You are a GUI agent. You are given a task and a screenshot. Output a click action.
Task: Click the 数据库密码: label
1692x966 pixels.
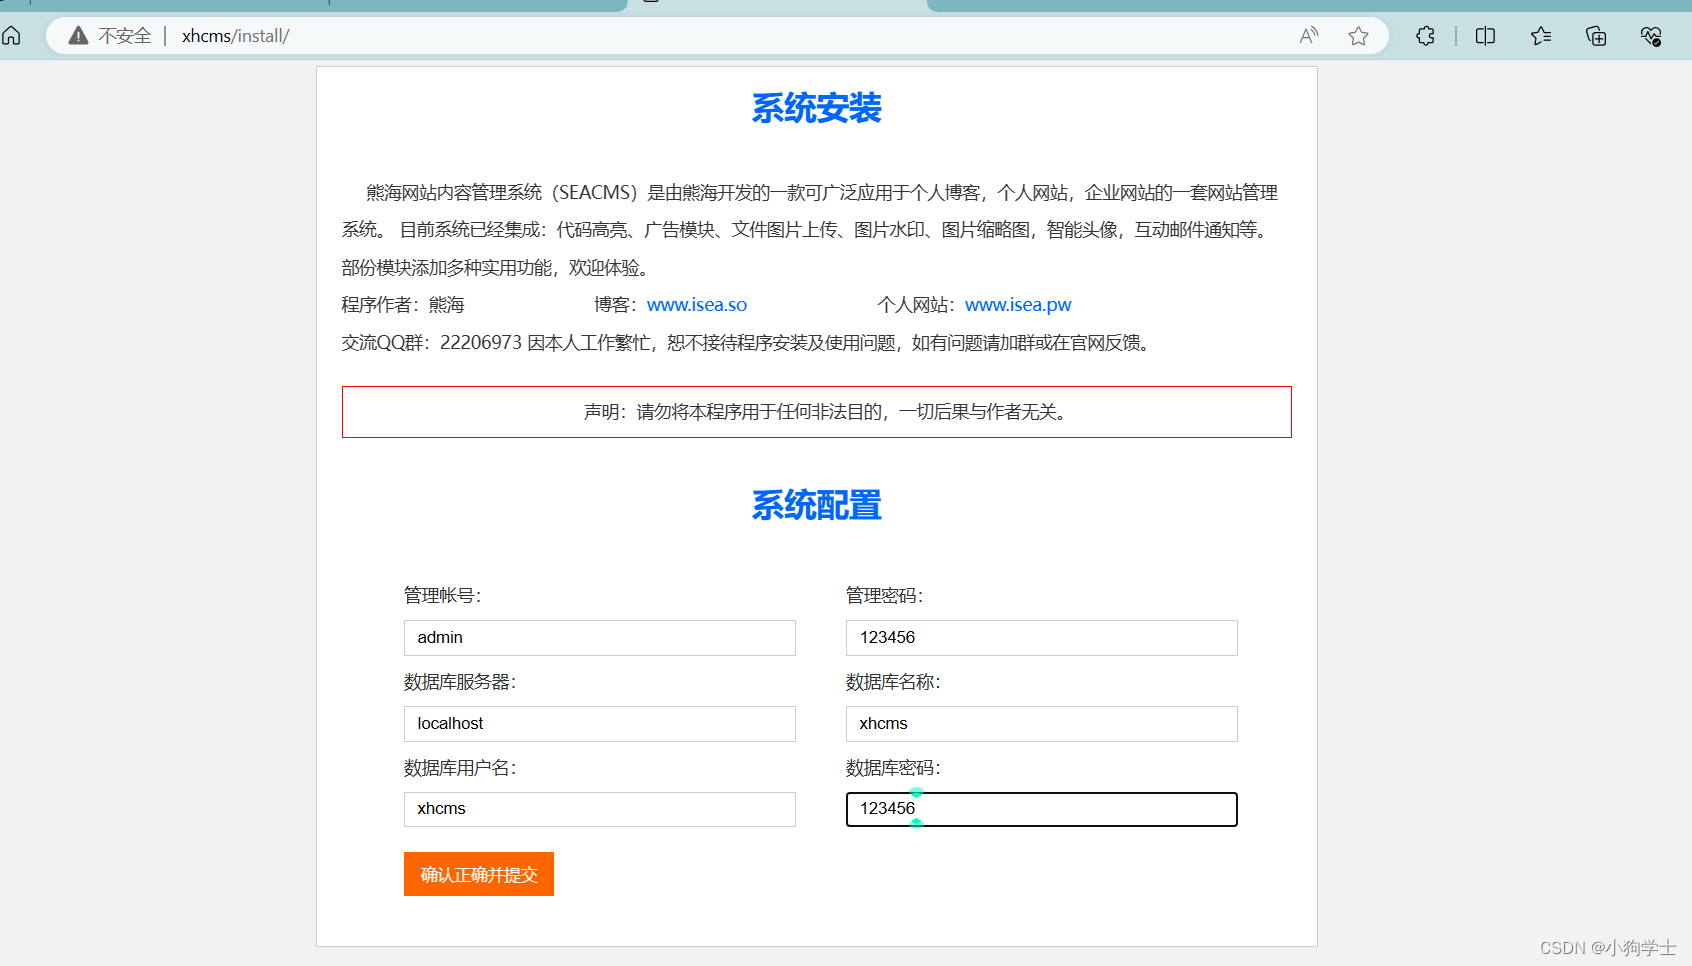[893, 768]
